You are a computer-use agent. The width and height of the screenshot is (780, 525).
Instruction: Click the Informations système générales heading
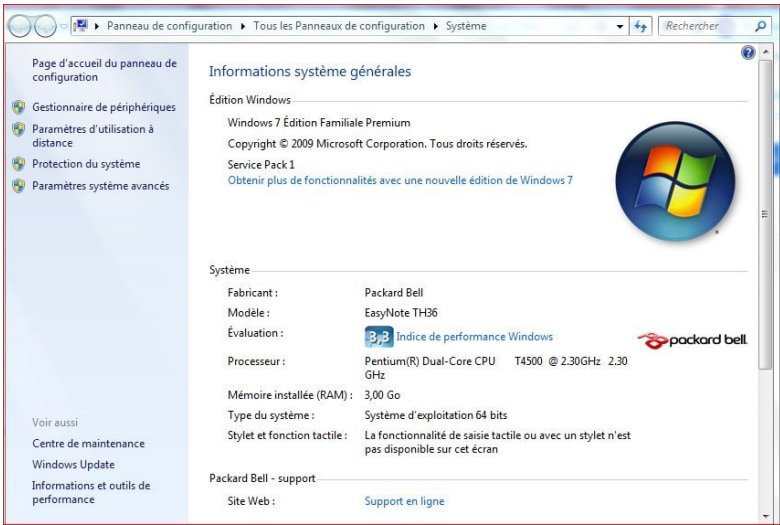pyautogui.click(x=310, y=72)
